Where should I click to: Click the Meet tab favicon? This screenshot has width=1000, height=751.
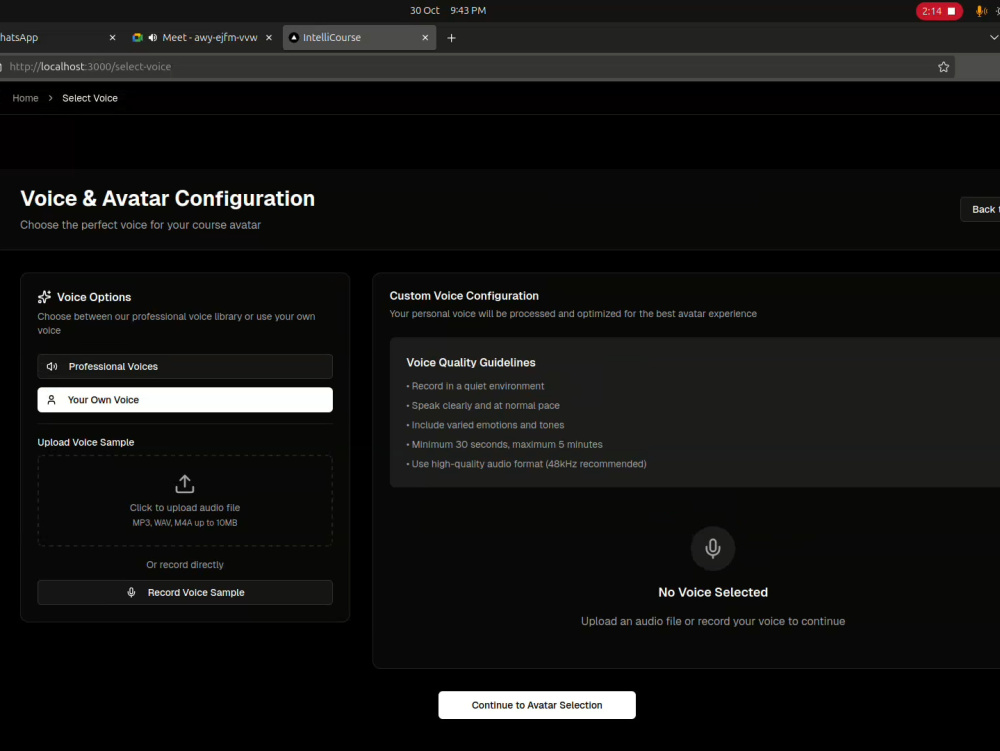[x=137, y=38]
